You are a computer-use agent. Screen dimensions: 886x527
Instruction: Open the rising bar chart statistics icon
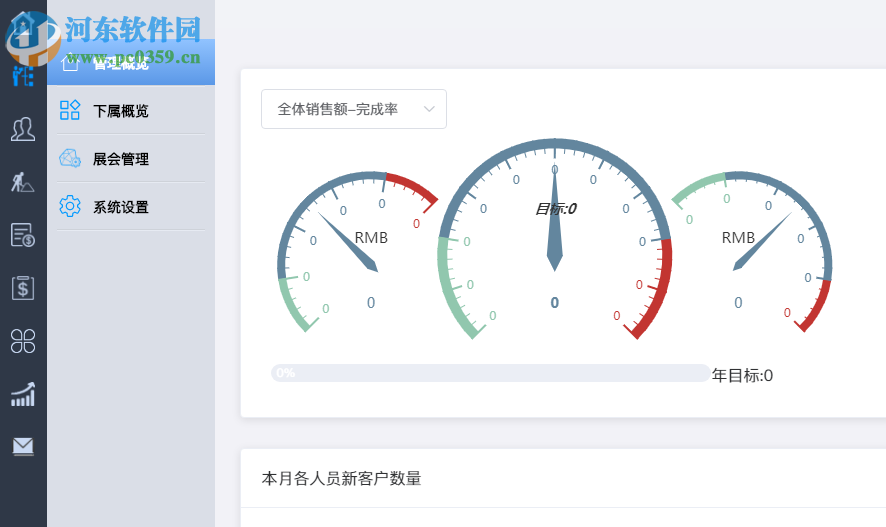(23, 394)
